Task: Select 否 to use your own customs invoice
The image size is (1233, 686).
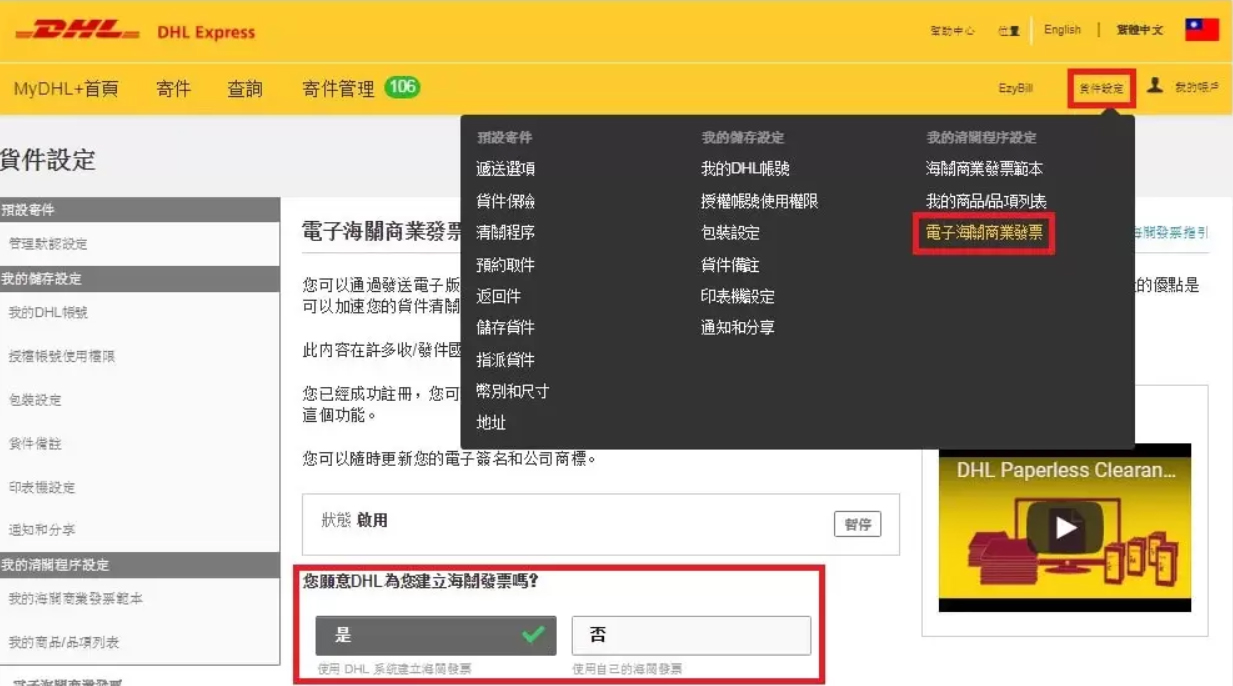Action: coord(691,635)
